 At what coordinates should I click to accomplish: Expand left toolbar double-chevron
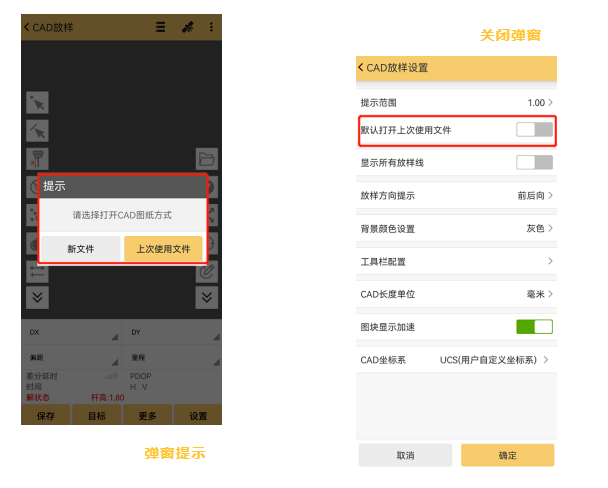coord(37,297)
